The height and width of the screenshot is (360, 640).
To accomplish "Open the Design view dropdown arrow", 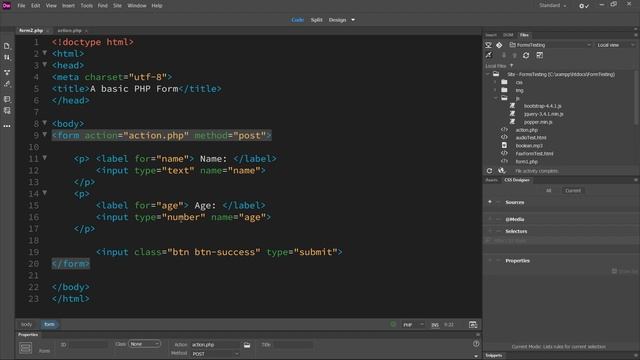I will click(353, 20).
